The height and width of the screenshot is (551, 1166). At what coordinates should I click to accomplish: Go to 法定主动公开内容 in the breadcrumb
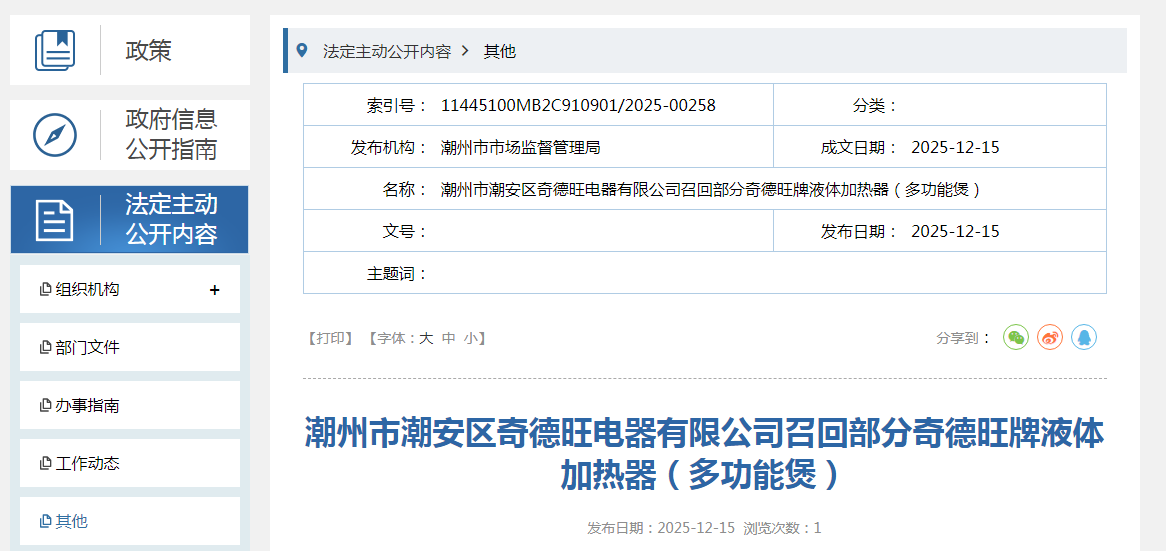point(387,51)
